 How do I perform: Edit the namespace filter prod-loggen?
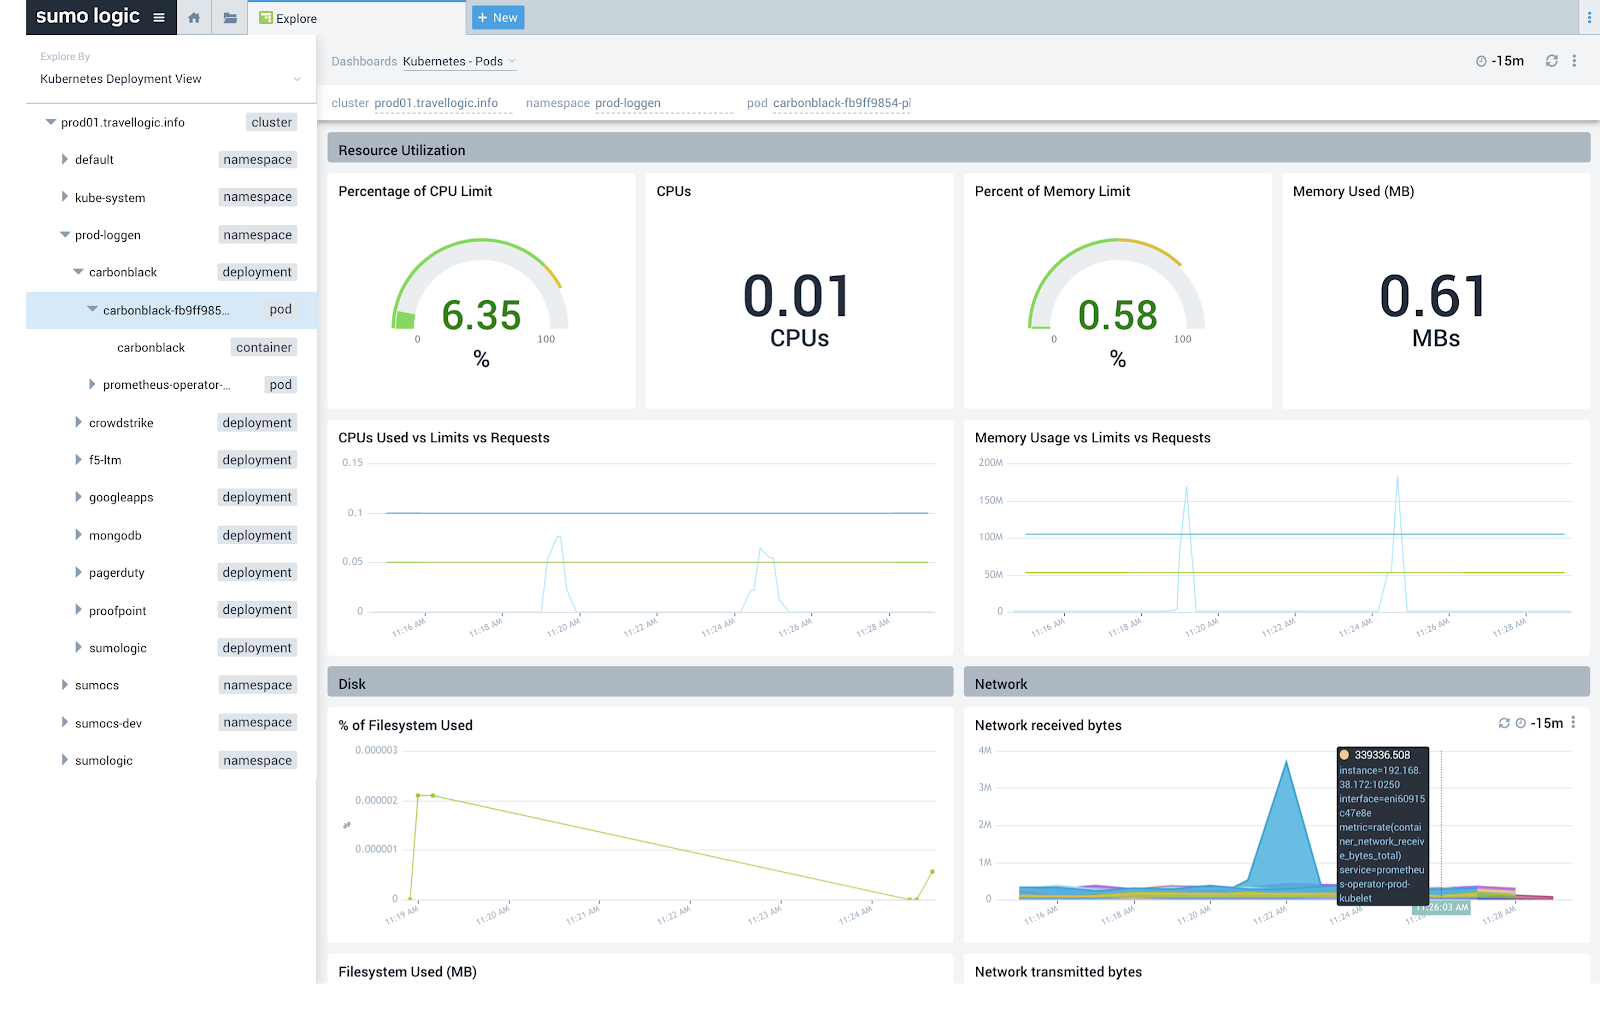(663, 103)
